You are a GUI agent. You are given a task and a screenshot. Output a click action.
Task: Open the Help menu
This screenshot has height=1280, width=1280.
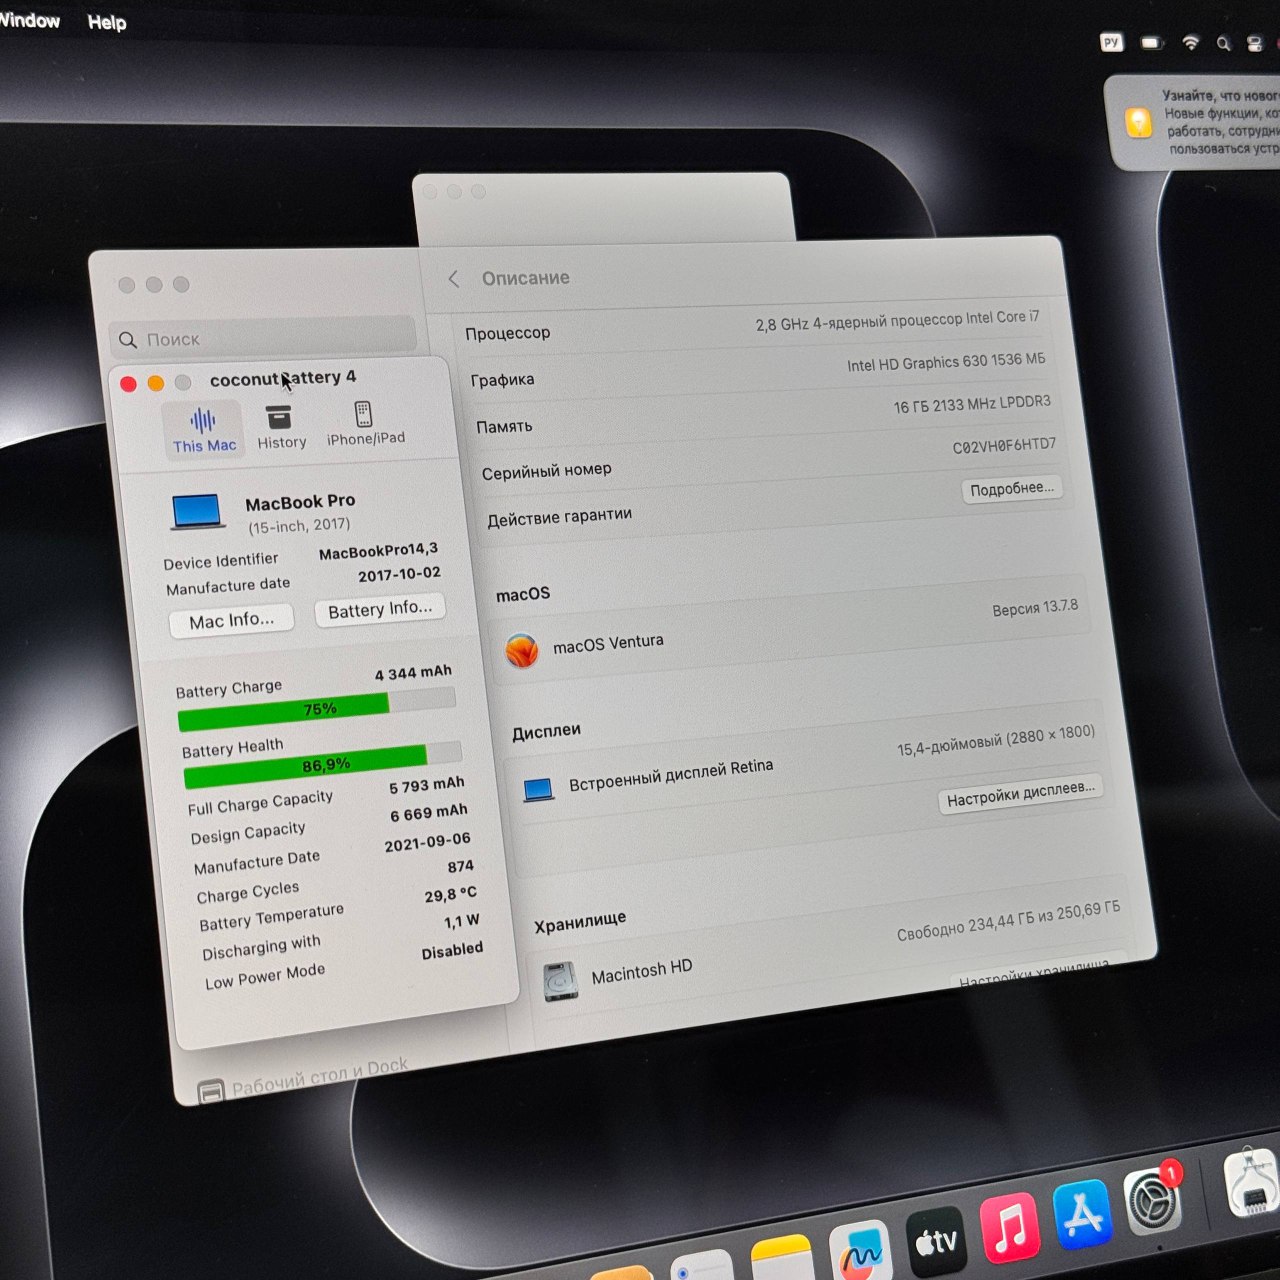tap(108, 23)
